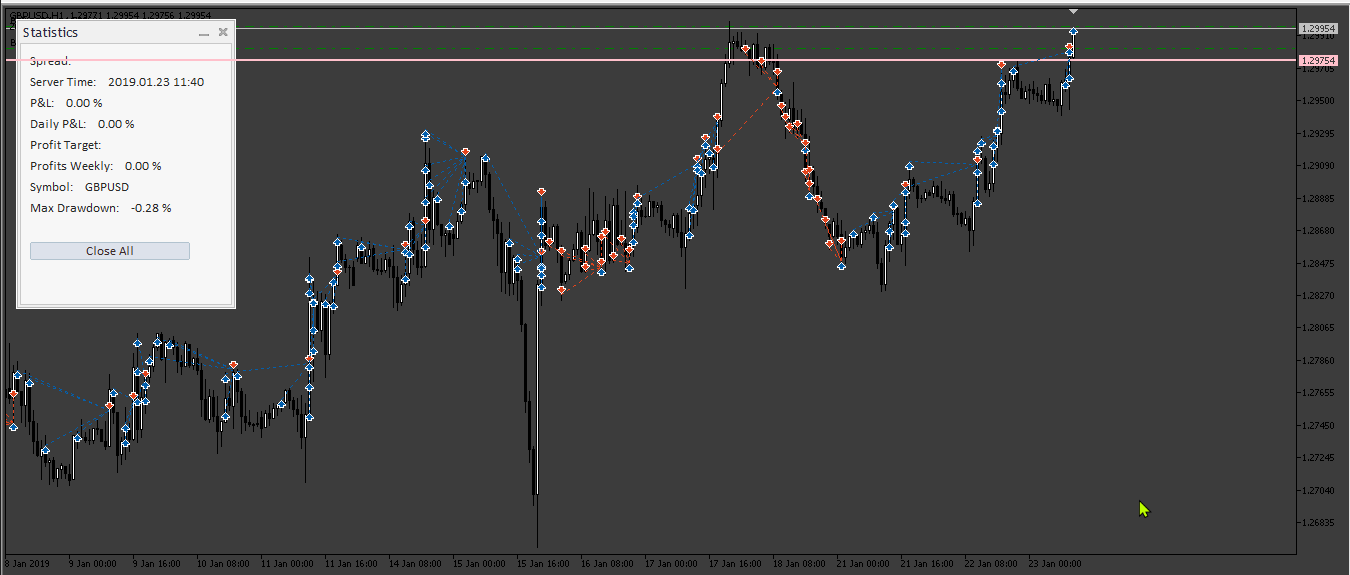This screenshot has width=1350, height=575.
Task: Click the 1.28885 price scale label
Action: pyautogui.click(x=1319, y=198)
